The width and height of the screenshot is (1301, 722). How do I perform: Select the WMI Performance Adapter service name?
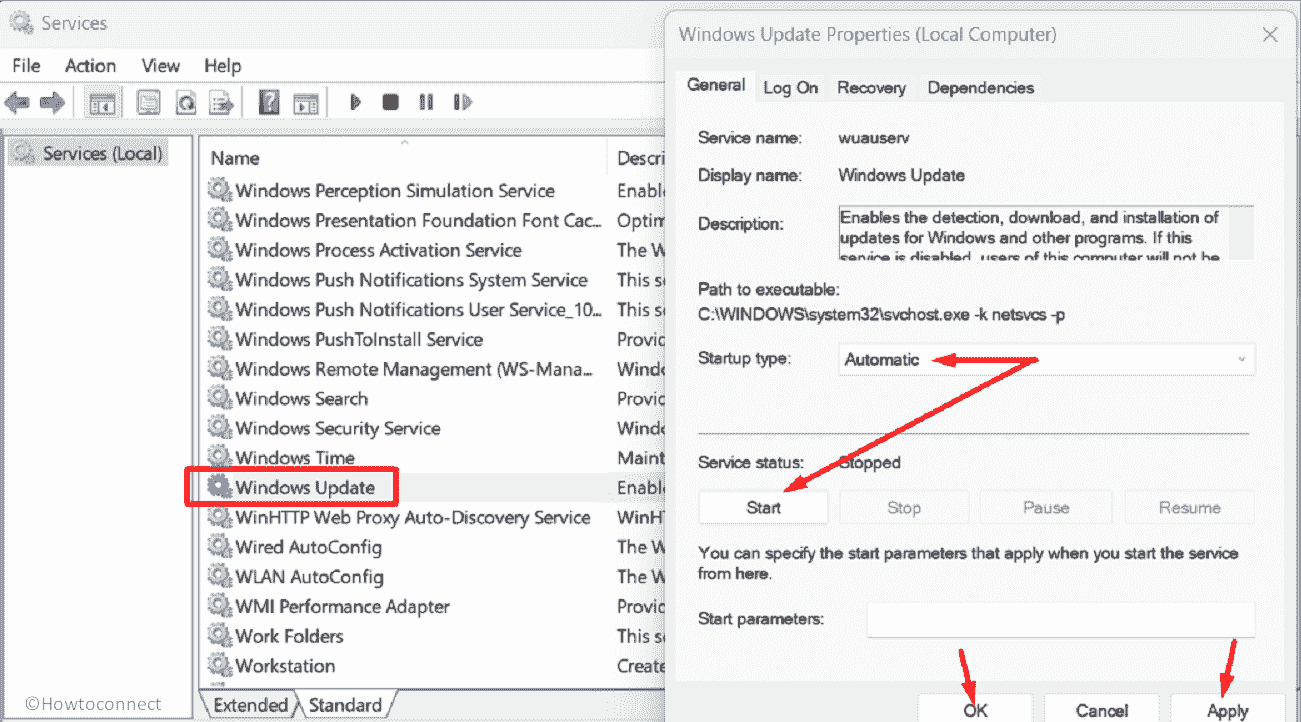[x=342, y=606]
